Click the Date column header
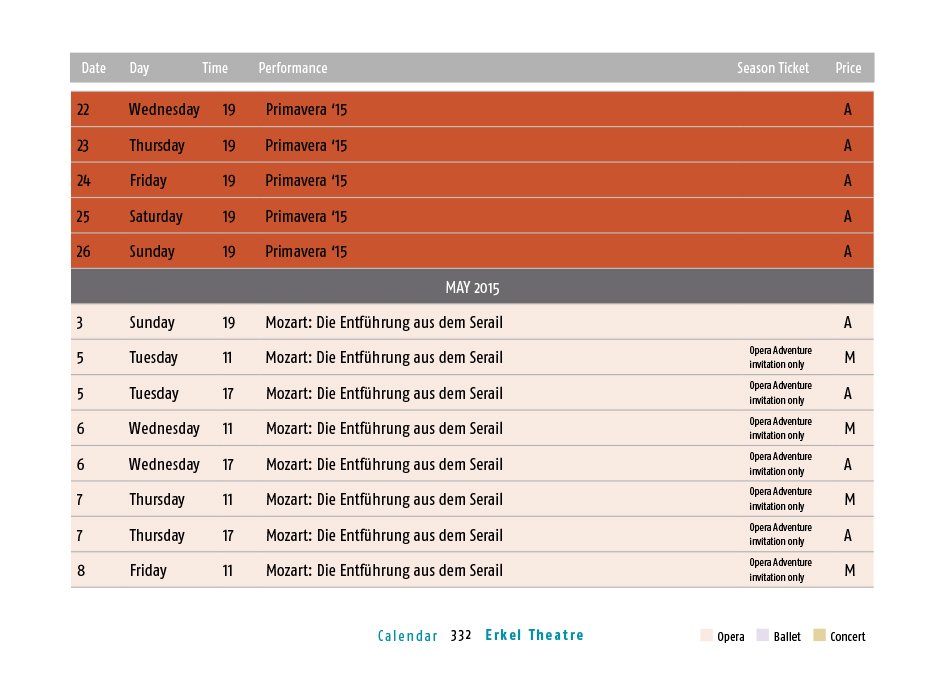945x679 pixels. pos(93,68)
